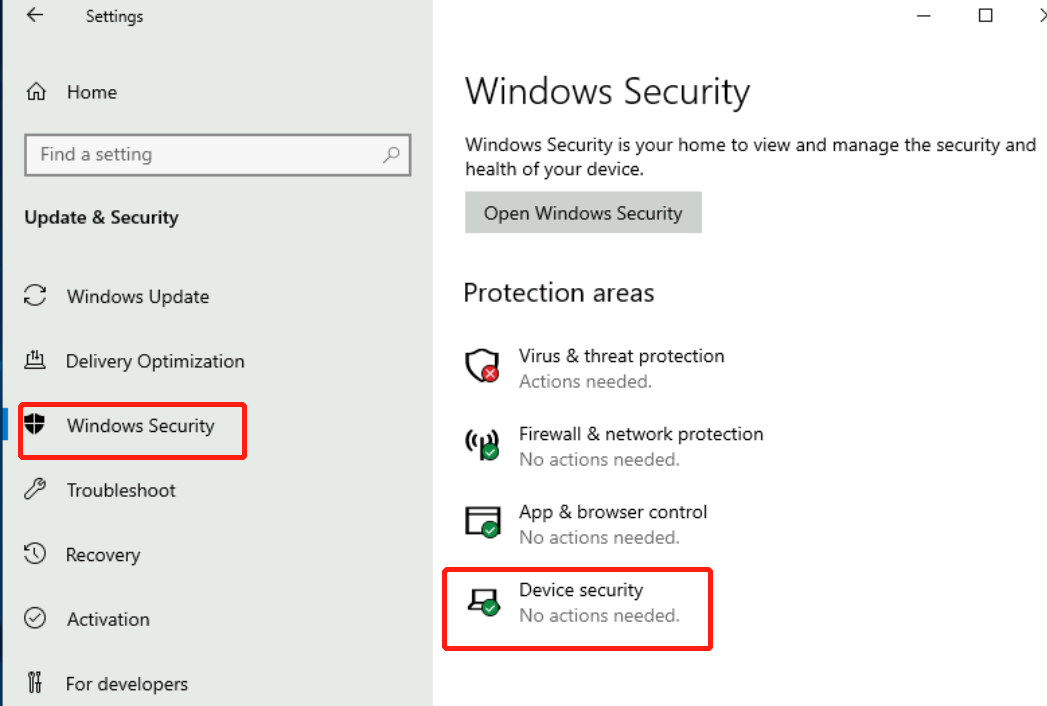1047x706 pixels.
Task: Click the Virus & threat protection shield icon
Action: (x=482, y=366)
